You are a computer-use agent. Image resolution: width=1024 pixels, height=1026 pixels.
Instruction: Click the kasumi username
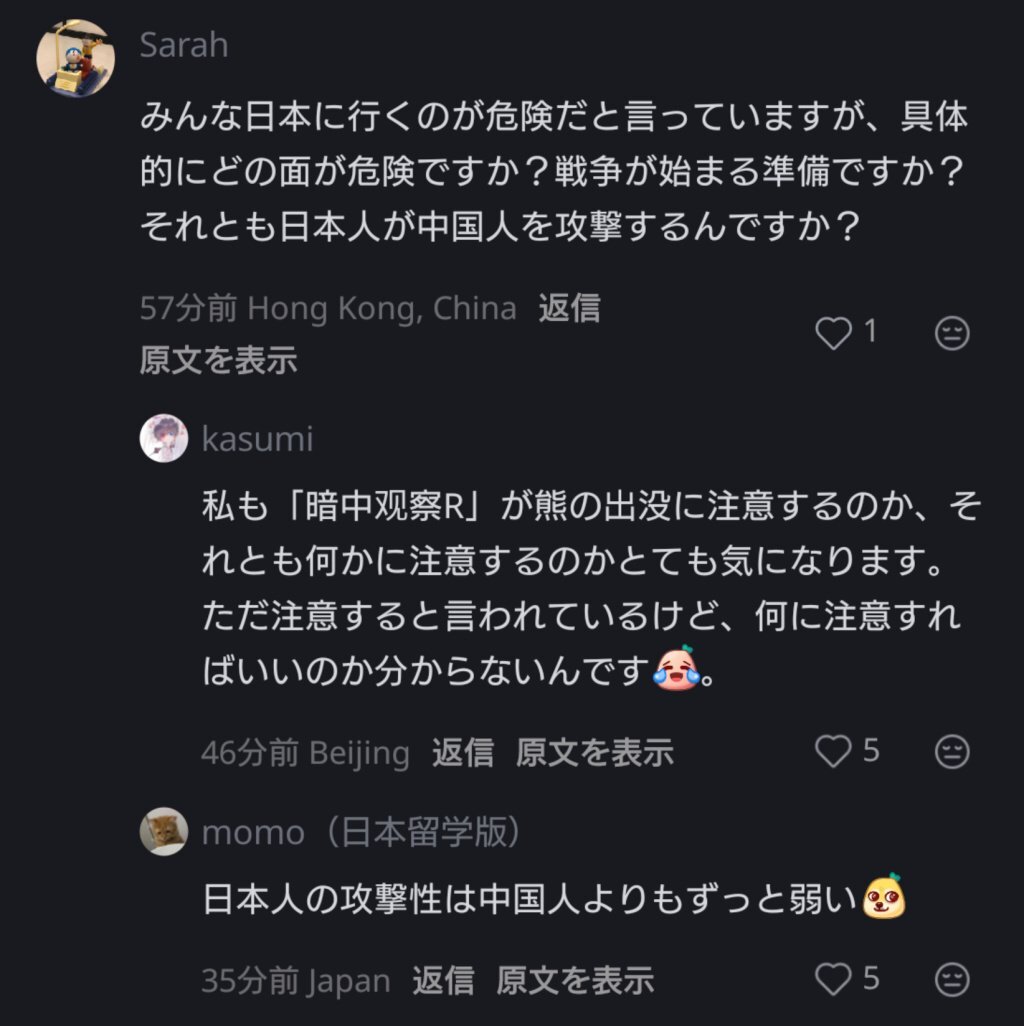click(257, 439)
